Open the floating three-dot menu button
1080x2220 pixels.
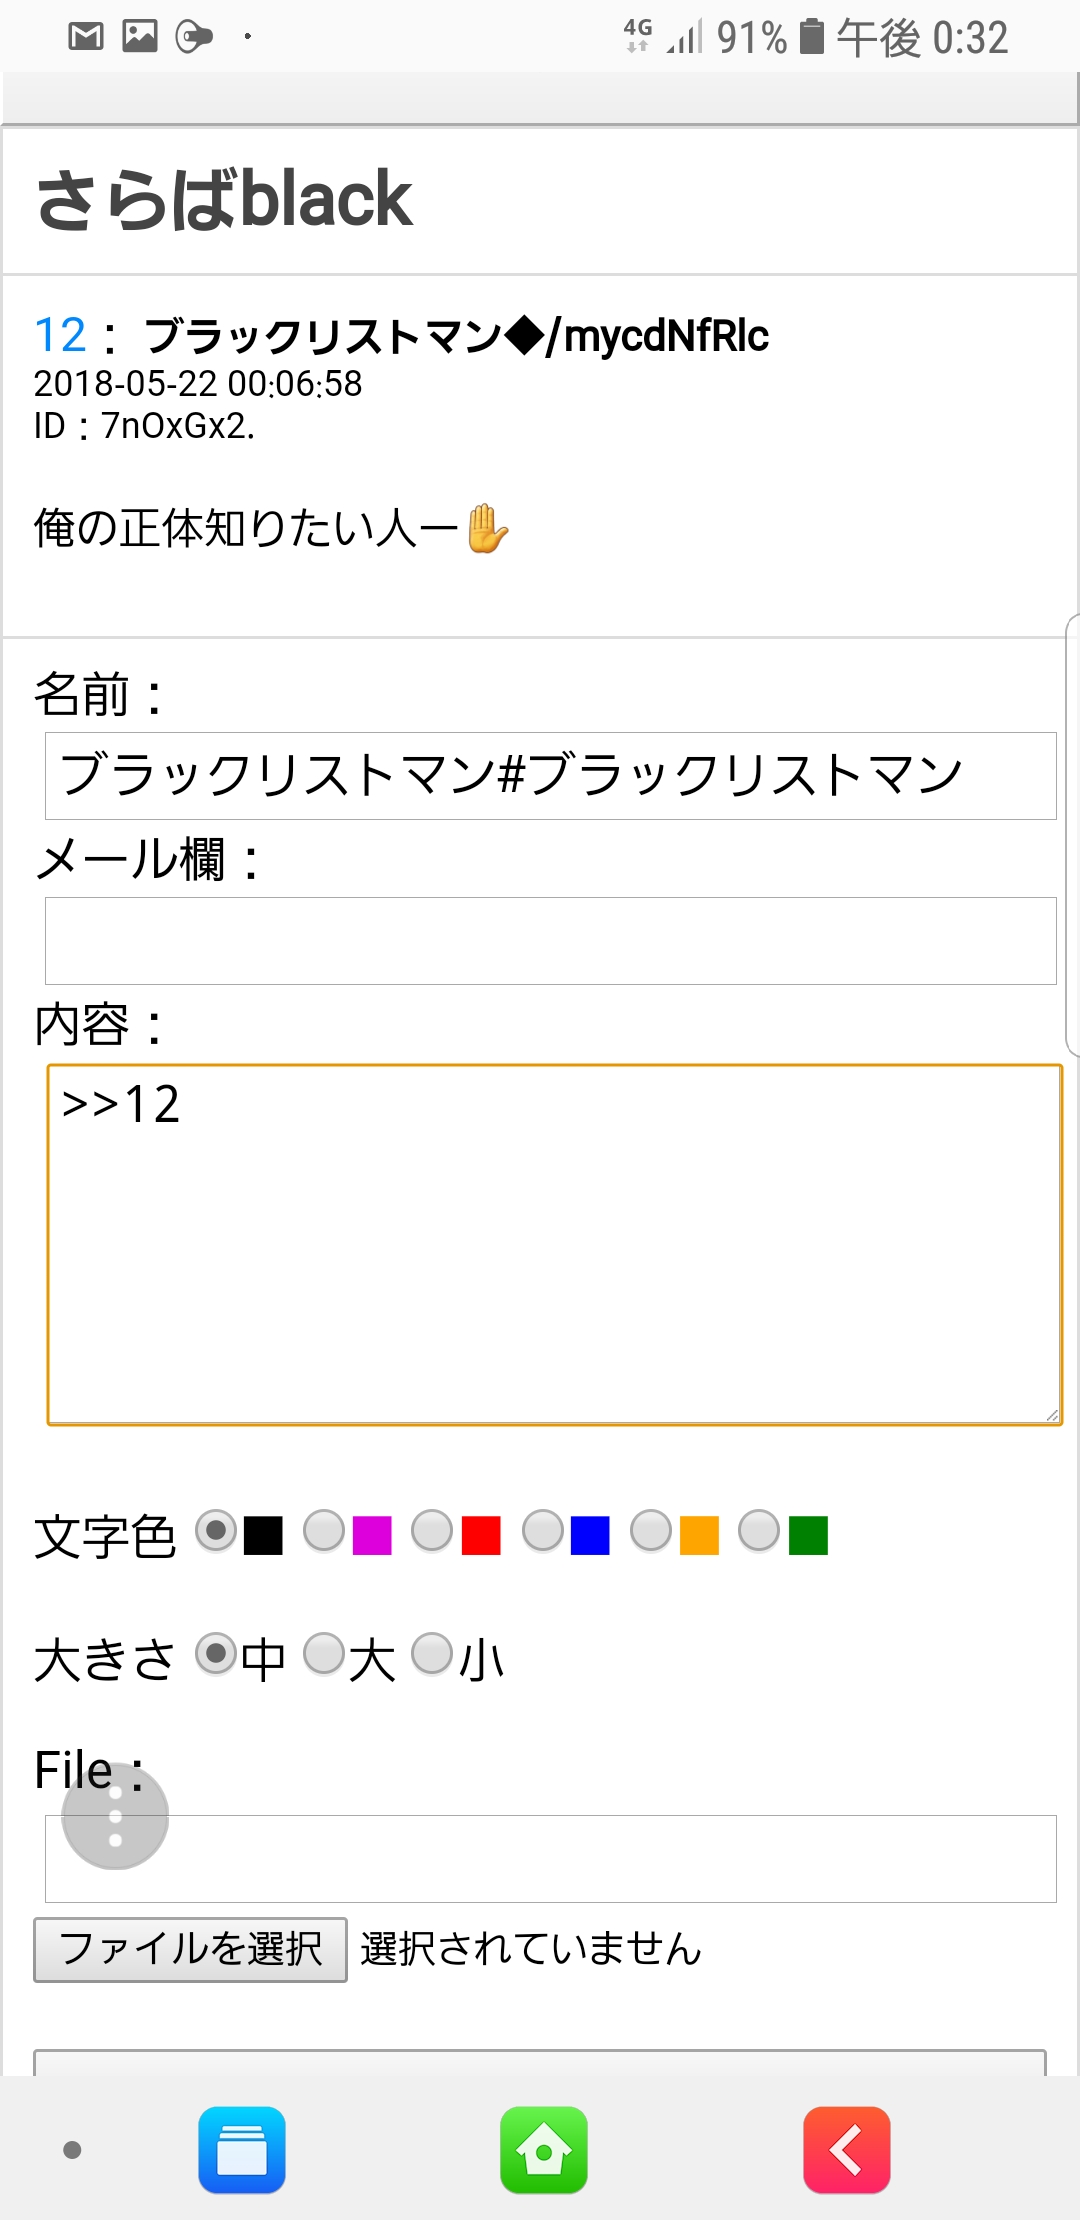point(115,1816)
